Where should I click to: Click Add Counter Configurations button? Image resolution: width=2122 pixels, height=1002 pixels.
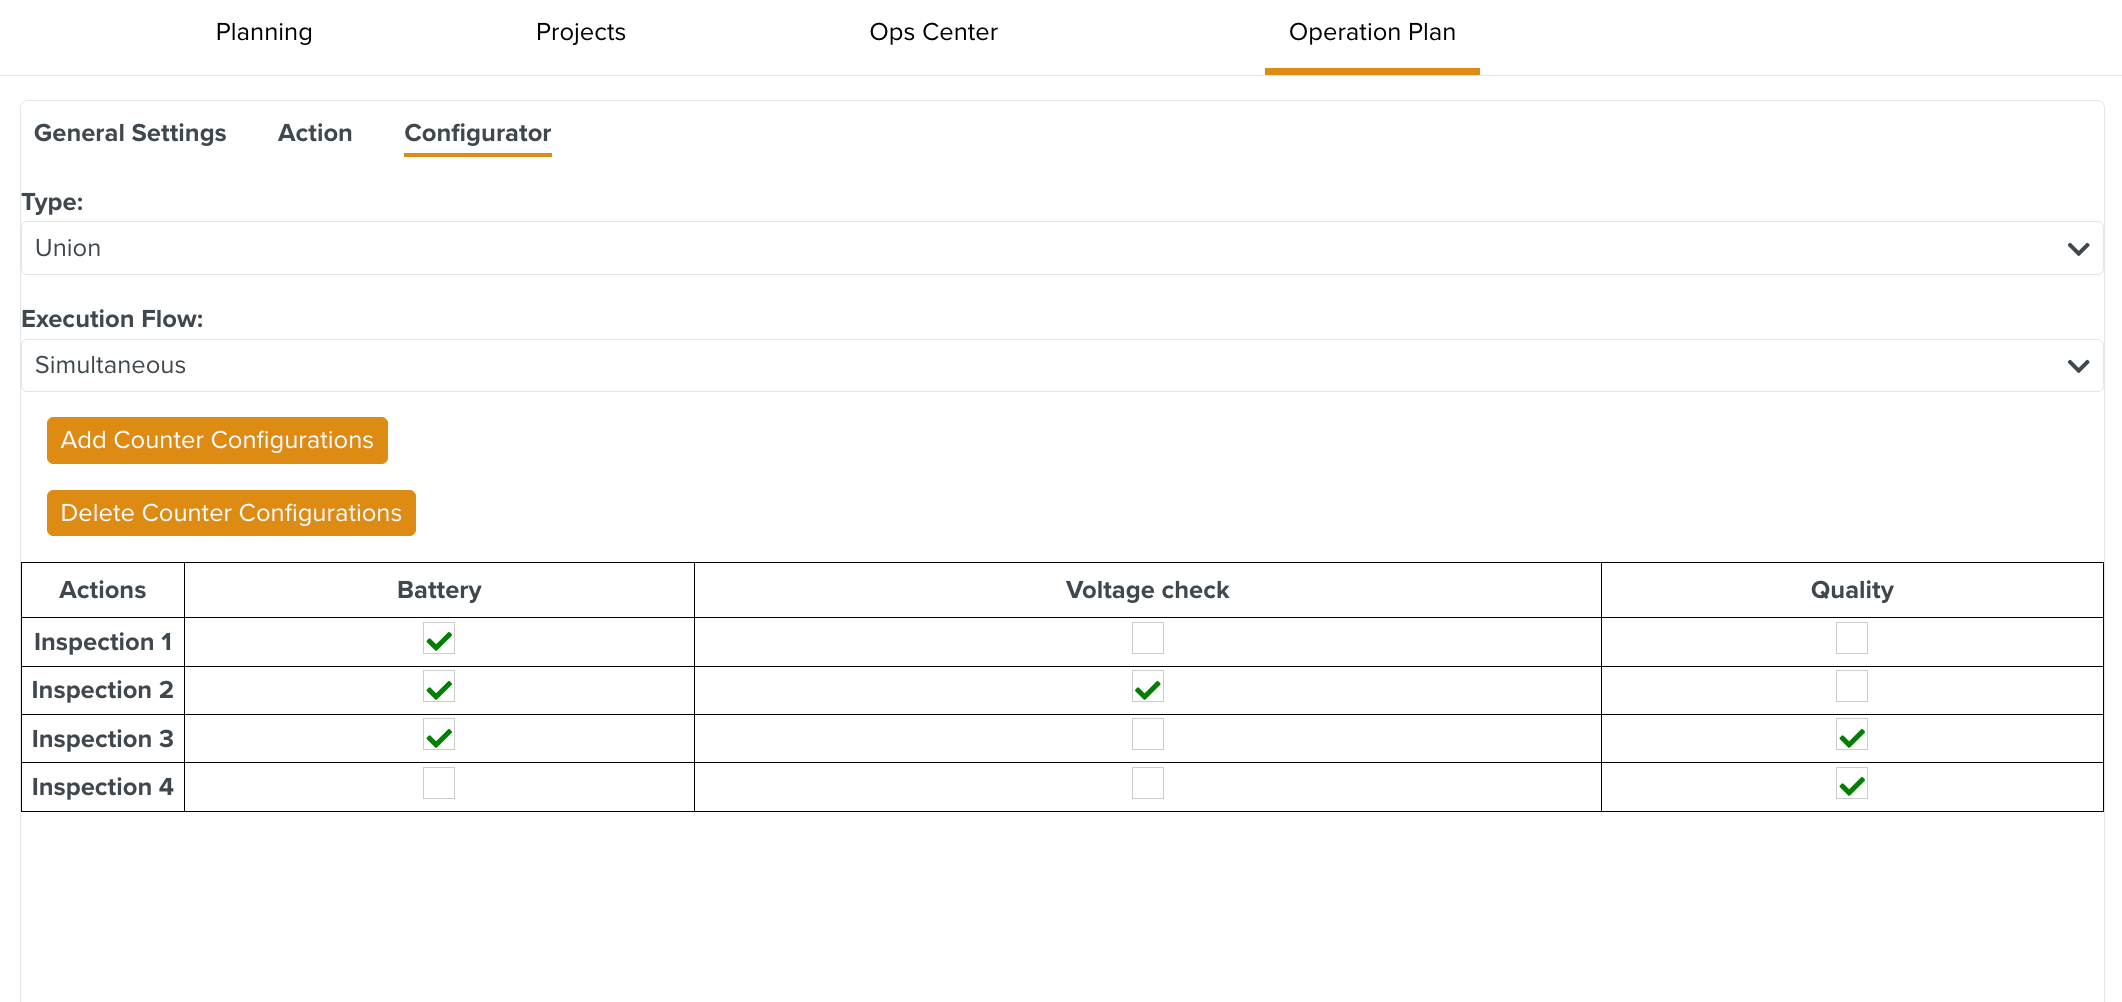(x=217, y=440)
